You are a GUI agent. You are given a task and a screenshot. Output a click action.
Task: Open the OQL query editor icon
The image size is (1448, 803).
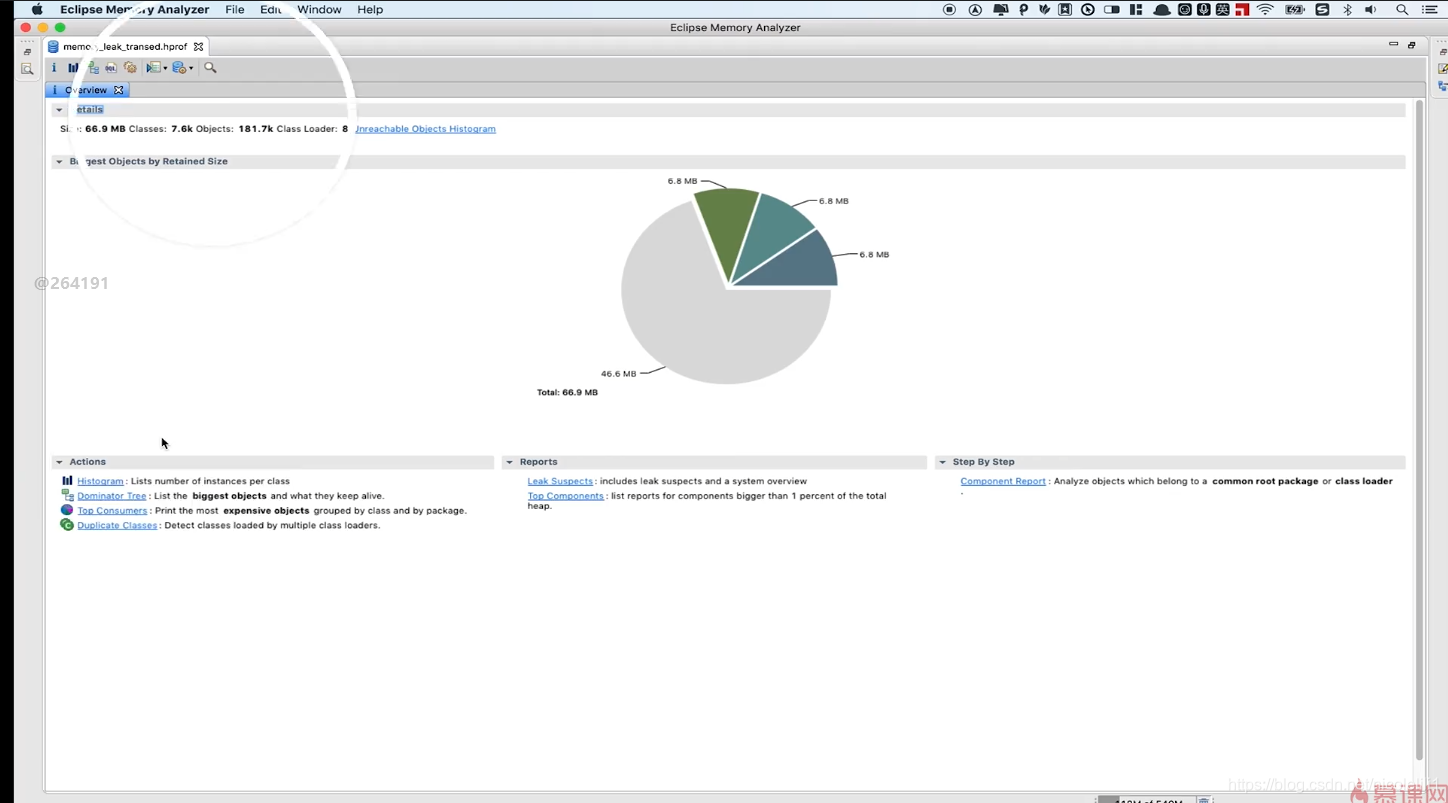pyautogui.click(x=111, y=68)
